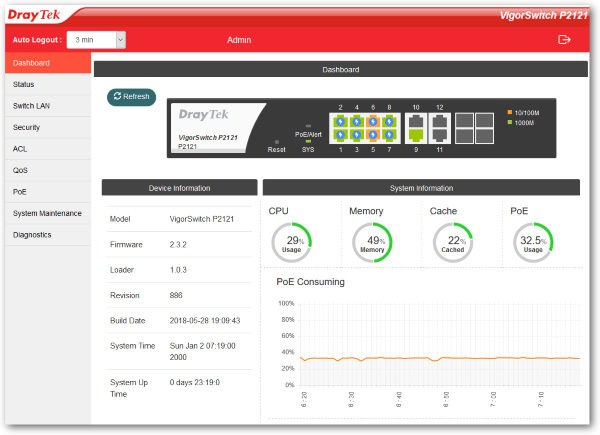Click the PoE/Alert LED indicator
The image size is (600, 435).
[308, 126]
